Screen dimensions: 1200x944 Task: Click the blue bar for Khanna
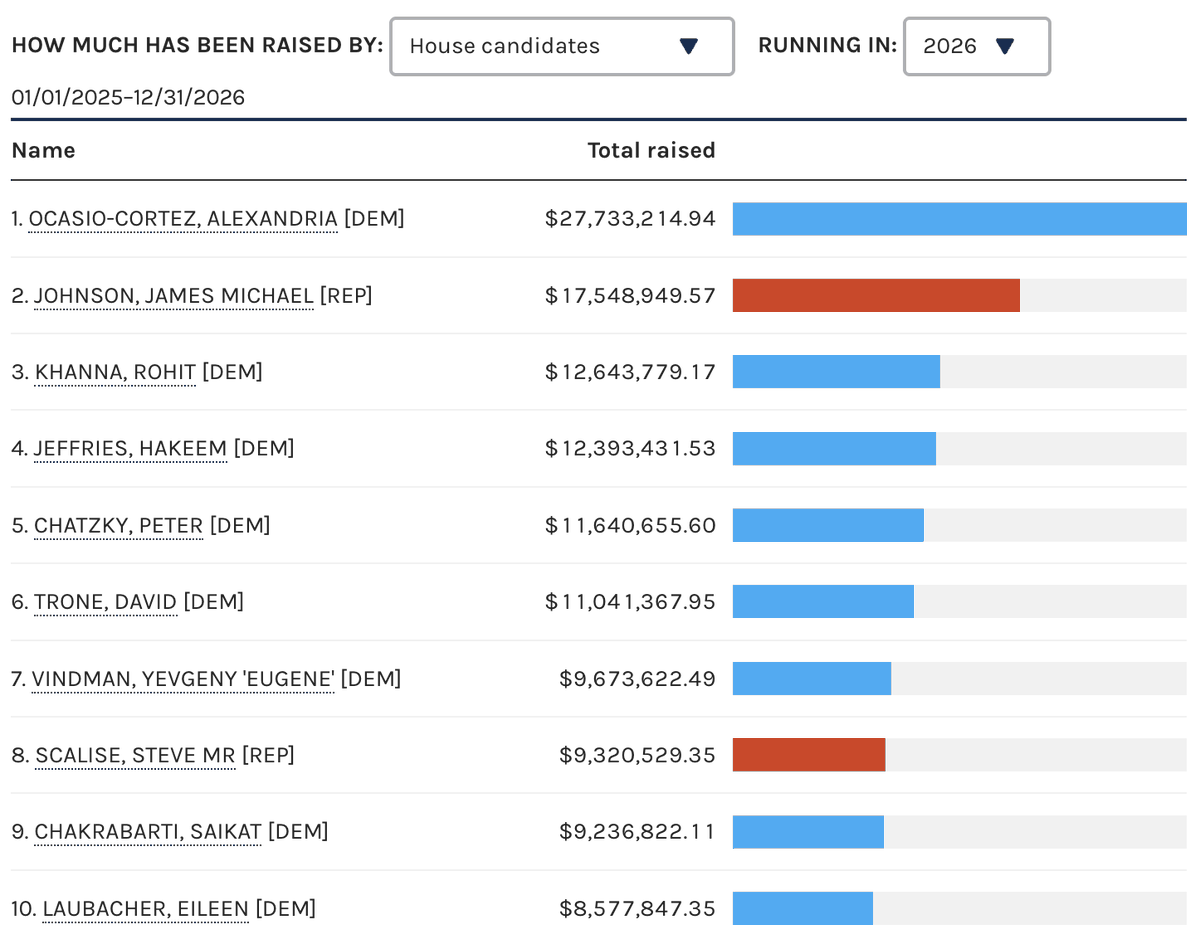836,372
